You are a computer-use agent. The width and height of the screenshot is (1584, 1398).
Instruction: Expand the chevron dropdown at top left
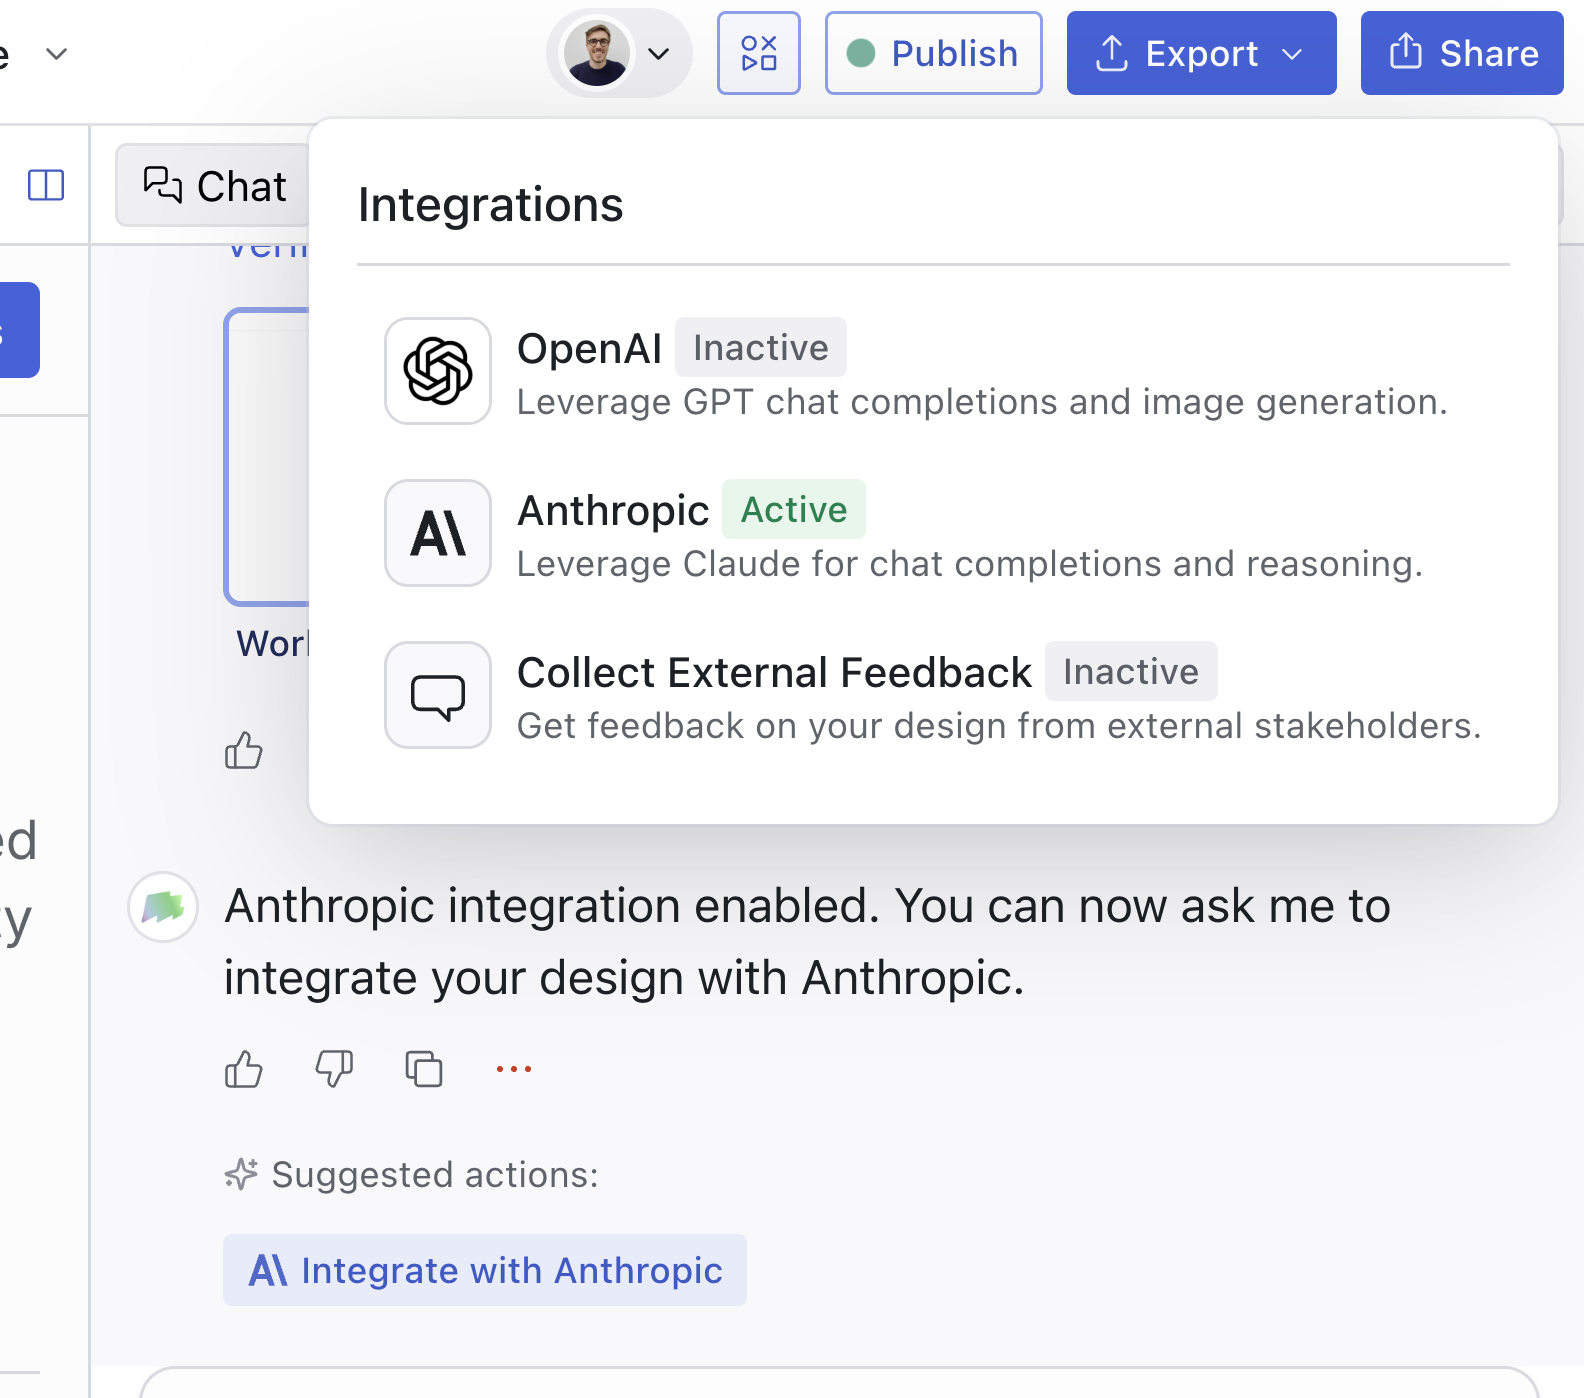click(57, 53)
